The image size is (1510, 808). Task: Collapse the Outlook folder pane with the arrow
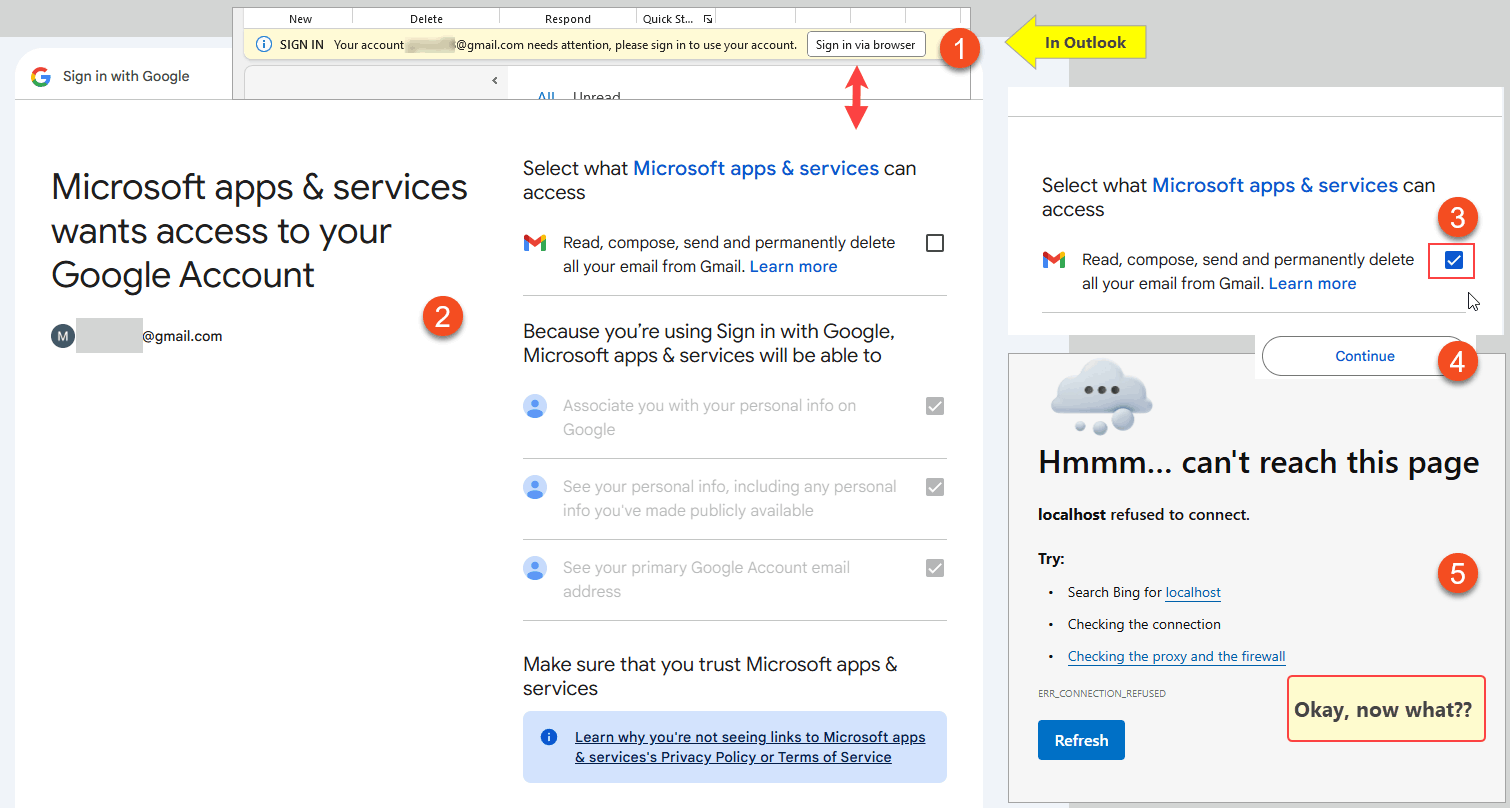pyautogui.click(x=495, y=80)
